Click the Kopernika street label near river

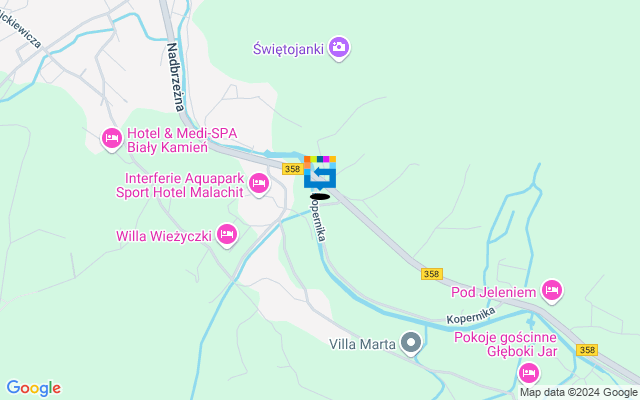471,316
